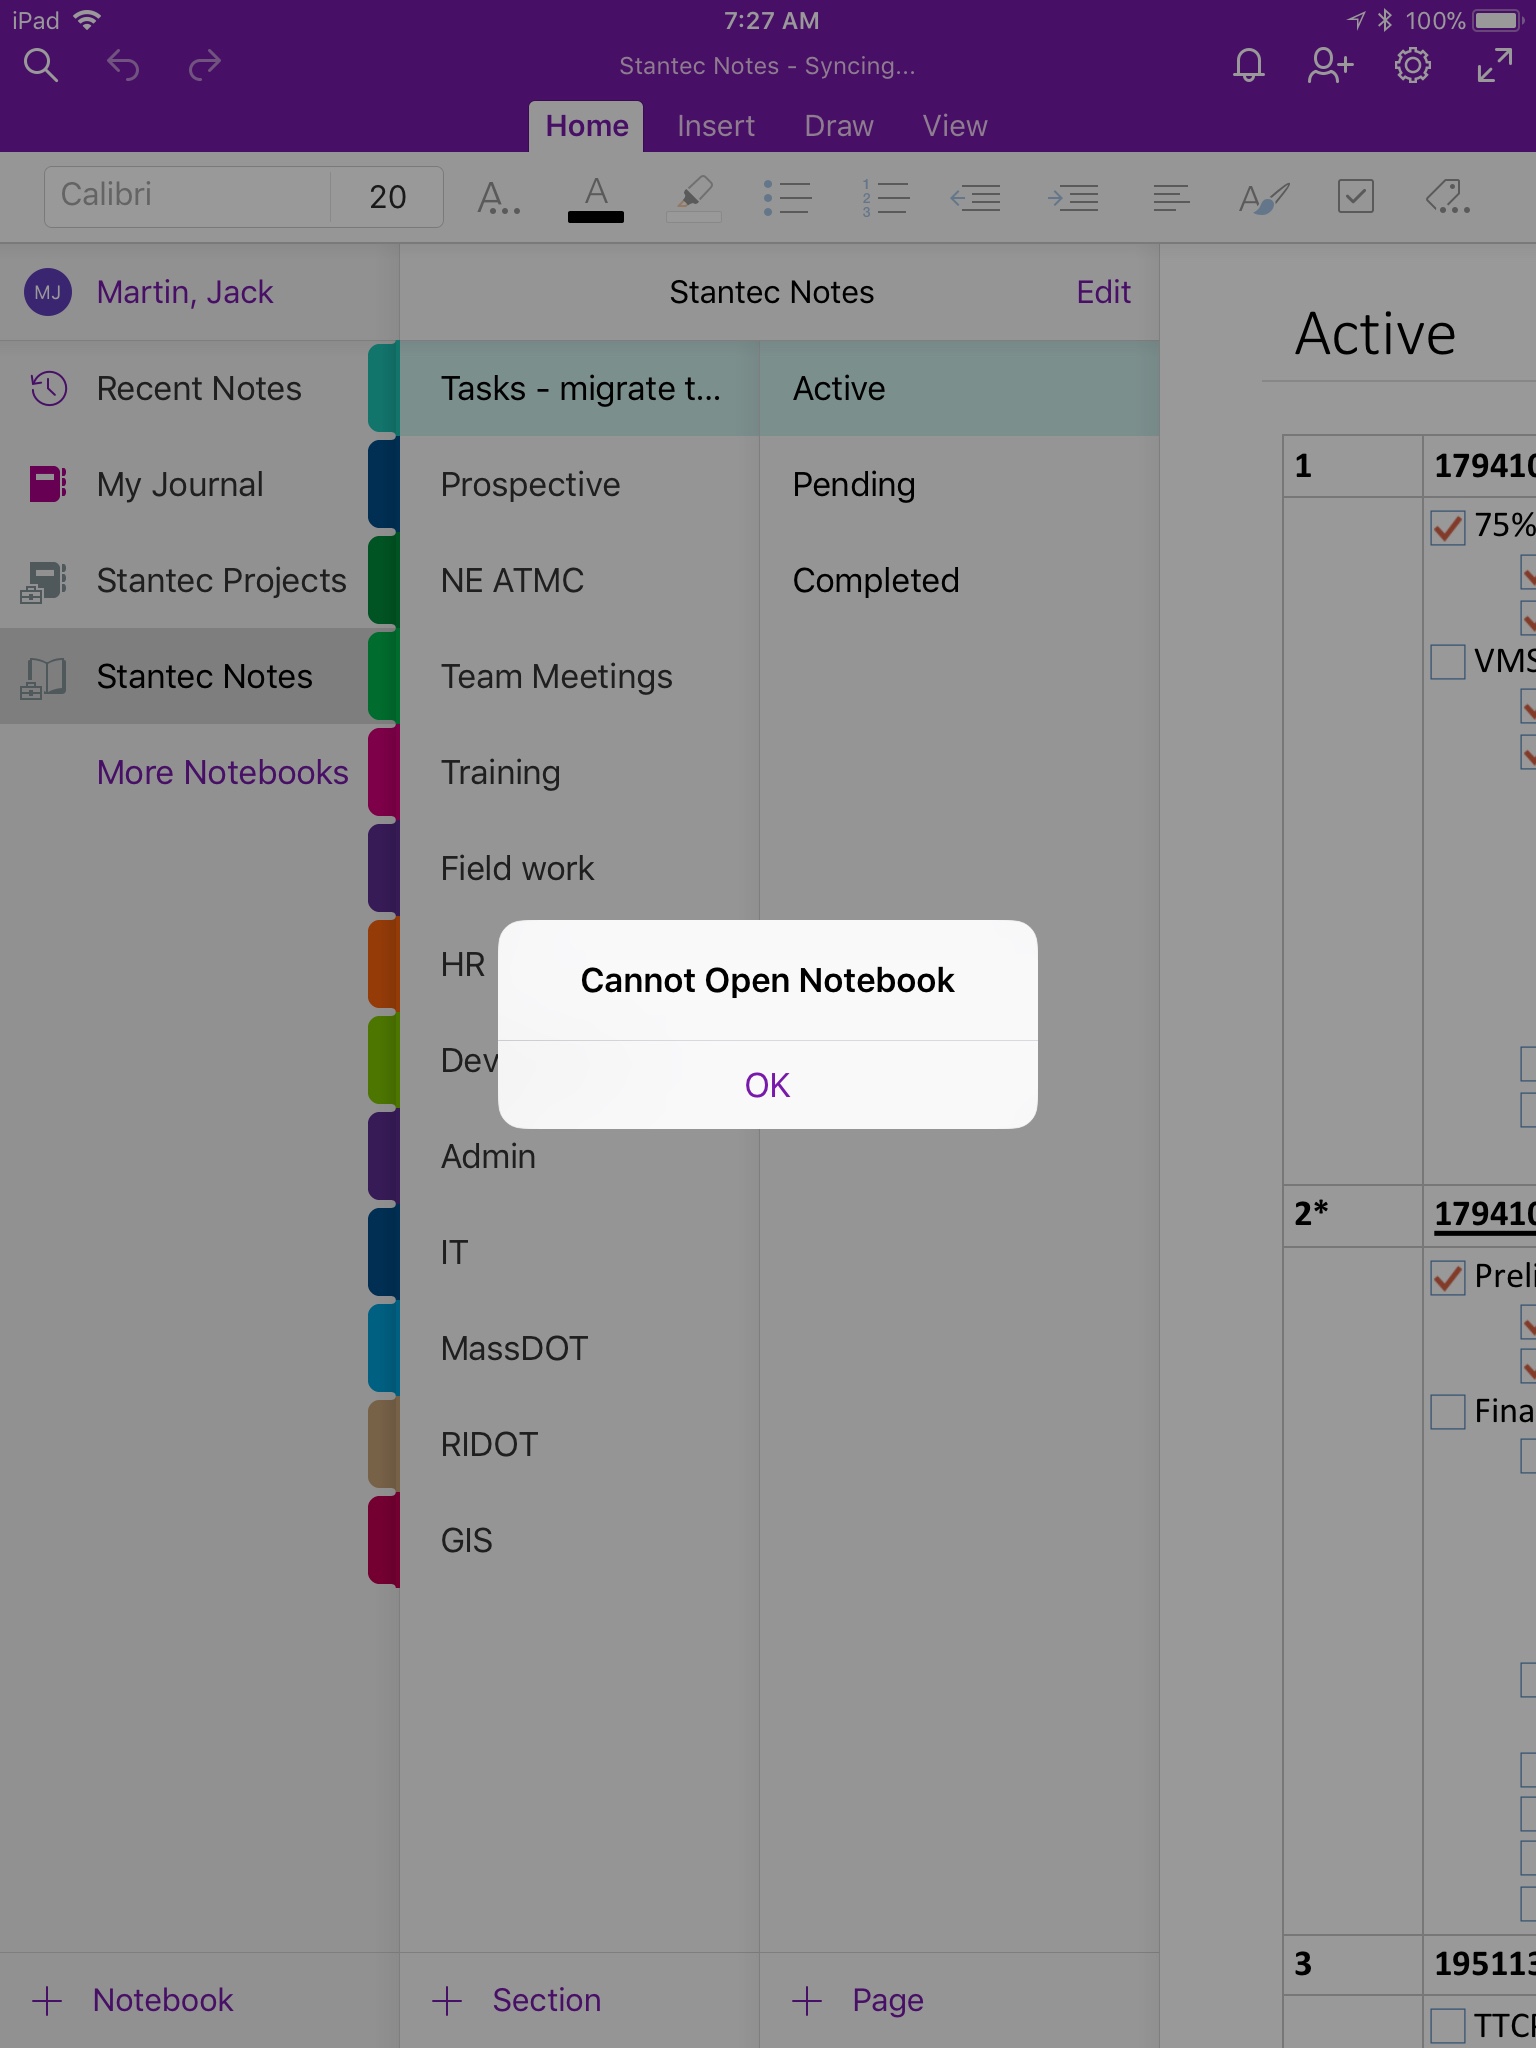Open More Notebooks link

click(223, 772)
